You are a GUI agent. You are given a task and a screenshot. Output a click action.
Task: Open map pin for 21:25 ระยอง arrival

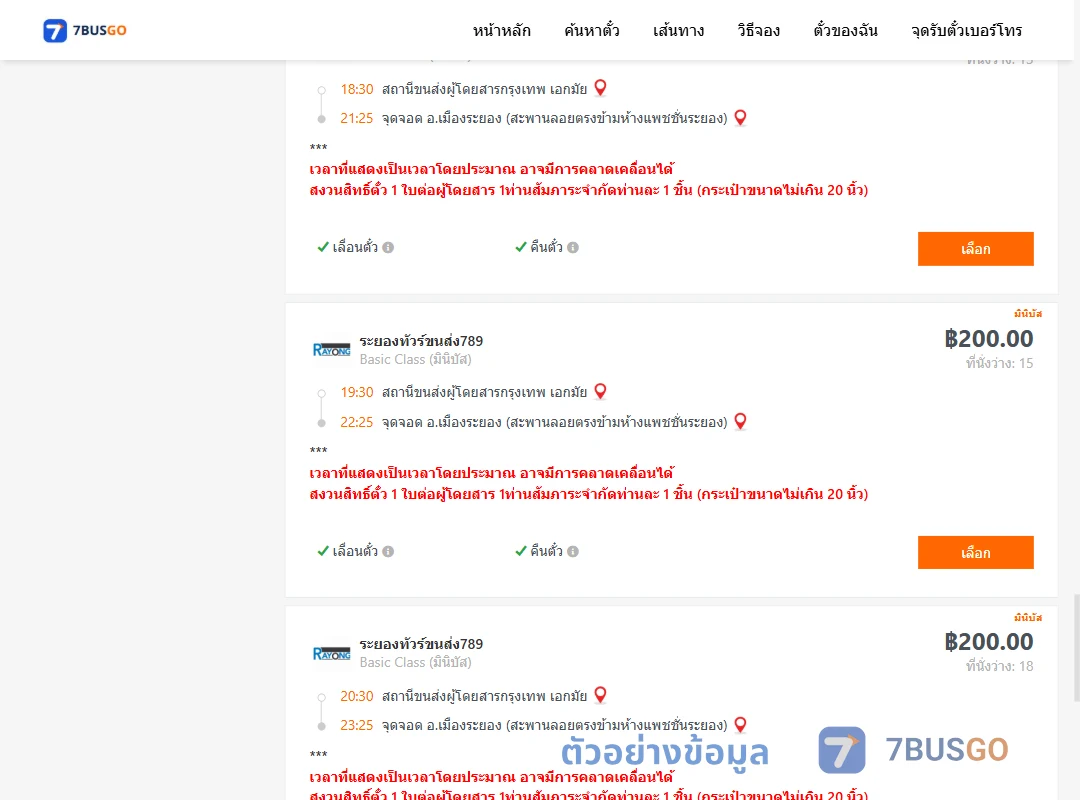pyautogui.click(x=740, y=117)
